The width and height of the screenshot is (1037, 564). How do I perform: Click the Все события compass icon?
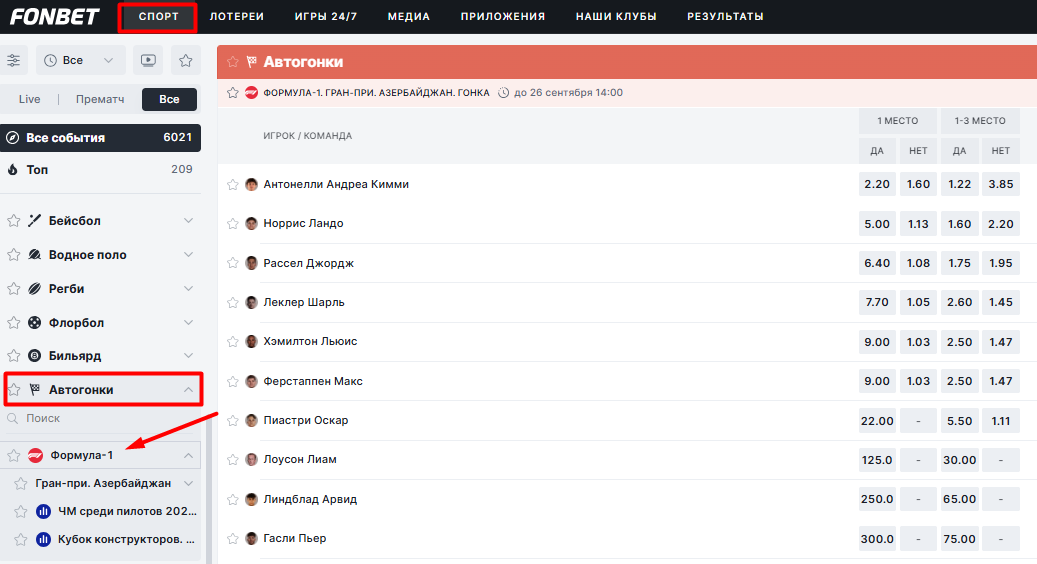(x=13, y=138)
